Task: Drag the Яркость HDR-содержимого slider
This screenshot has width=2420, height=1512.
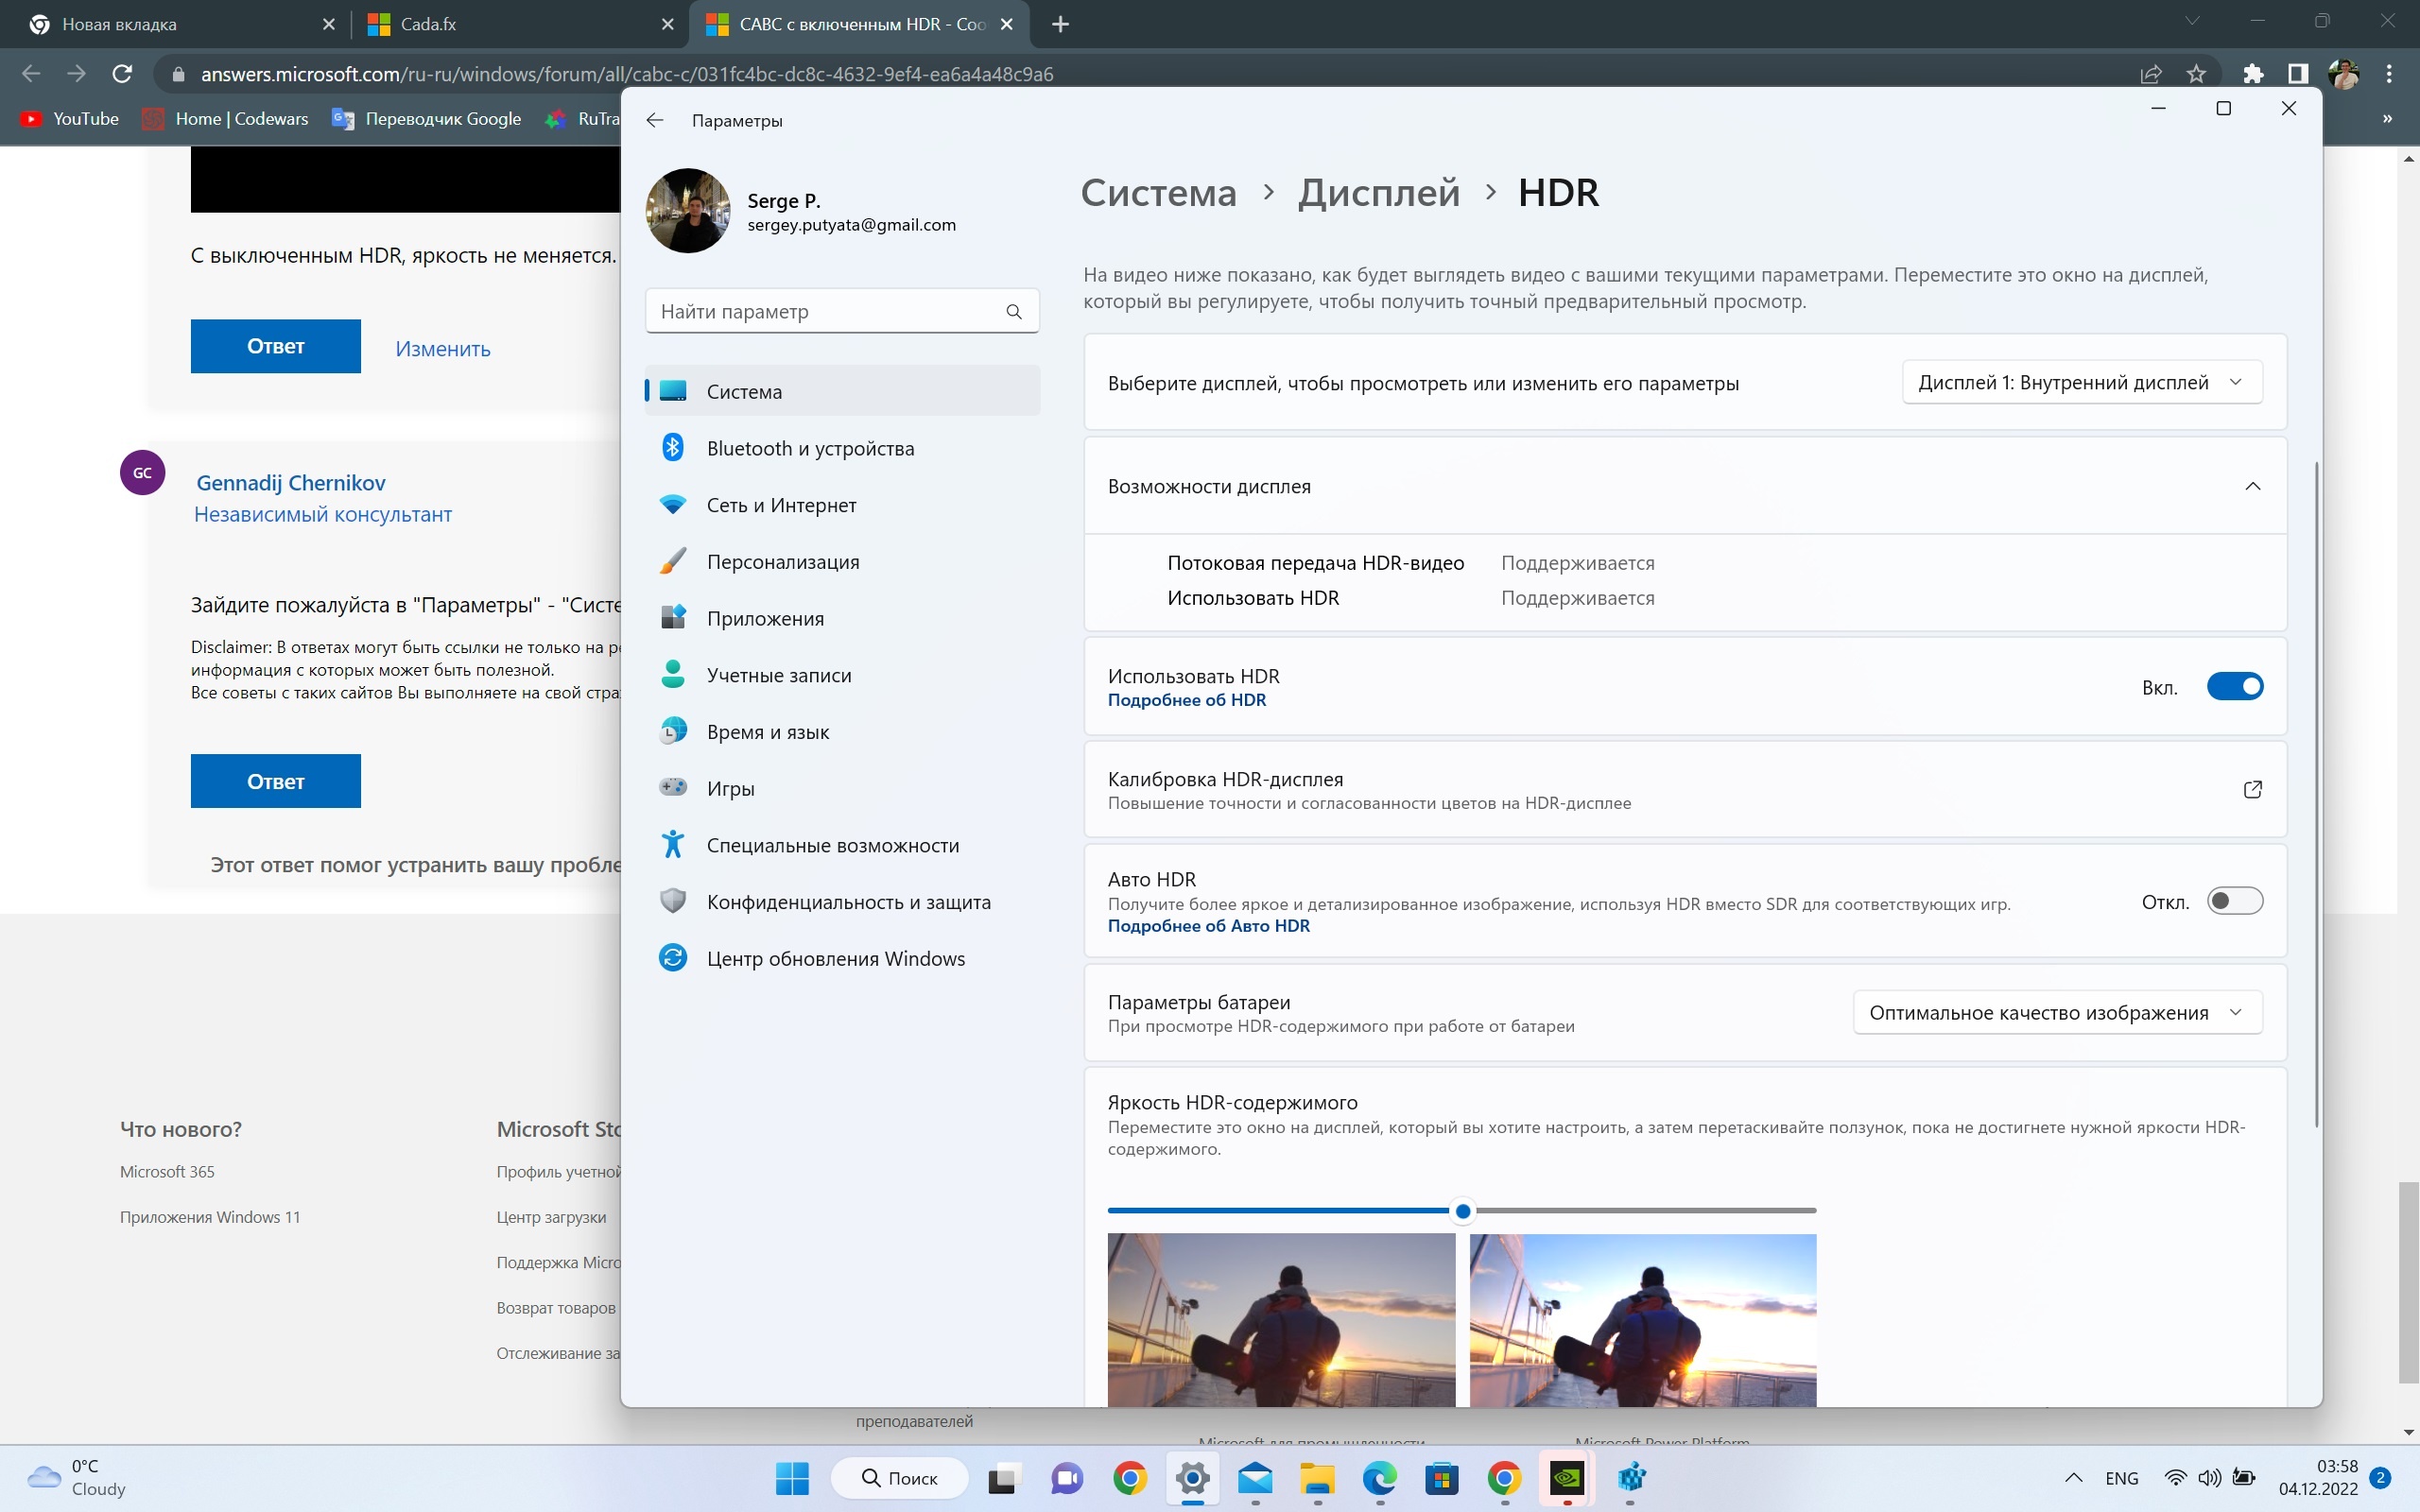Action: click(1463, 1209)
